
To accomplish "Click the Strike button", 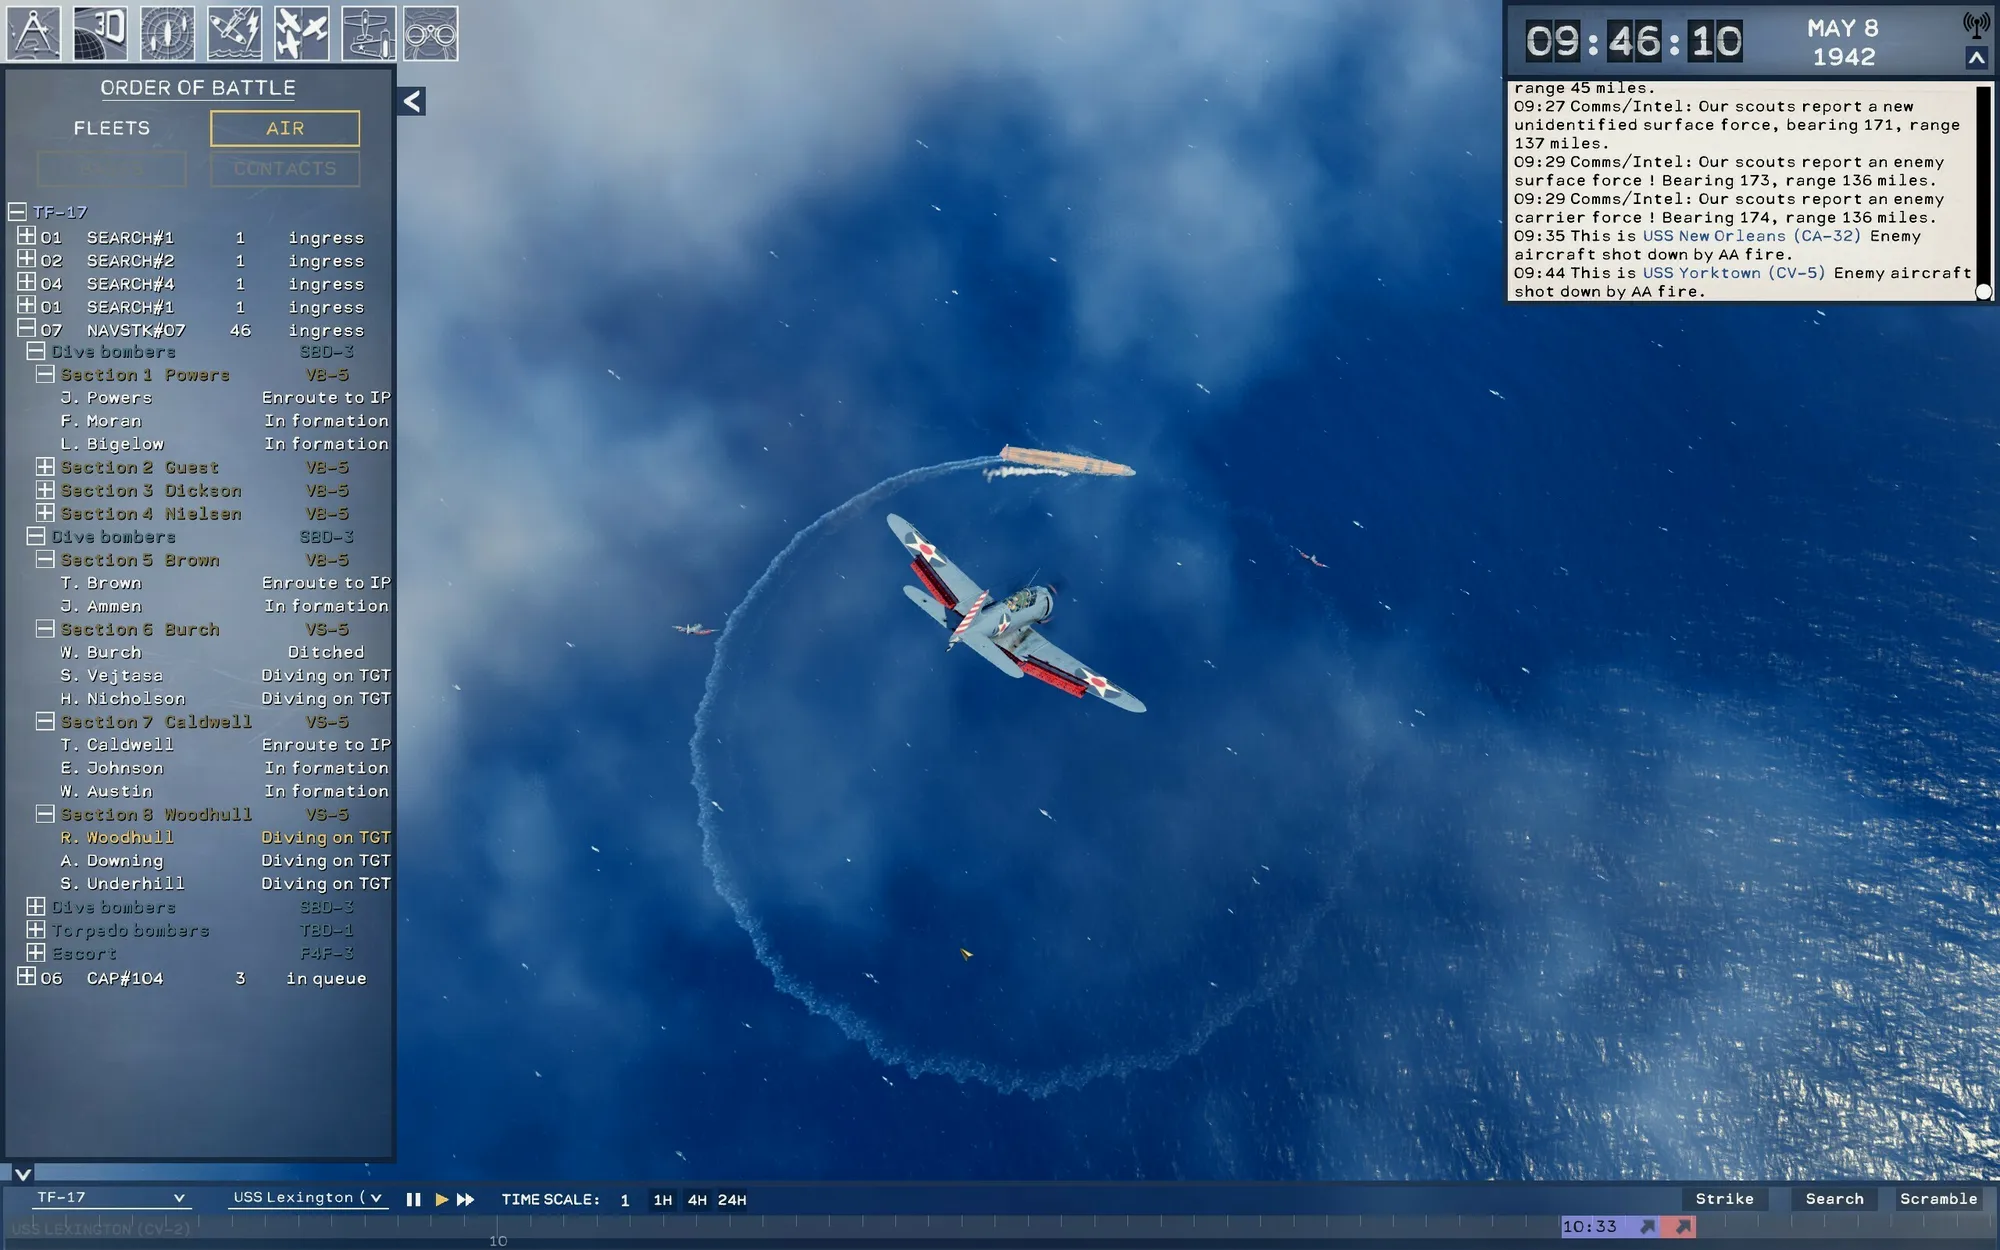I will point(1724,1199).
